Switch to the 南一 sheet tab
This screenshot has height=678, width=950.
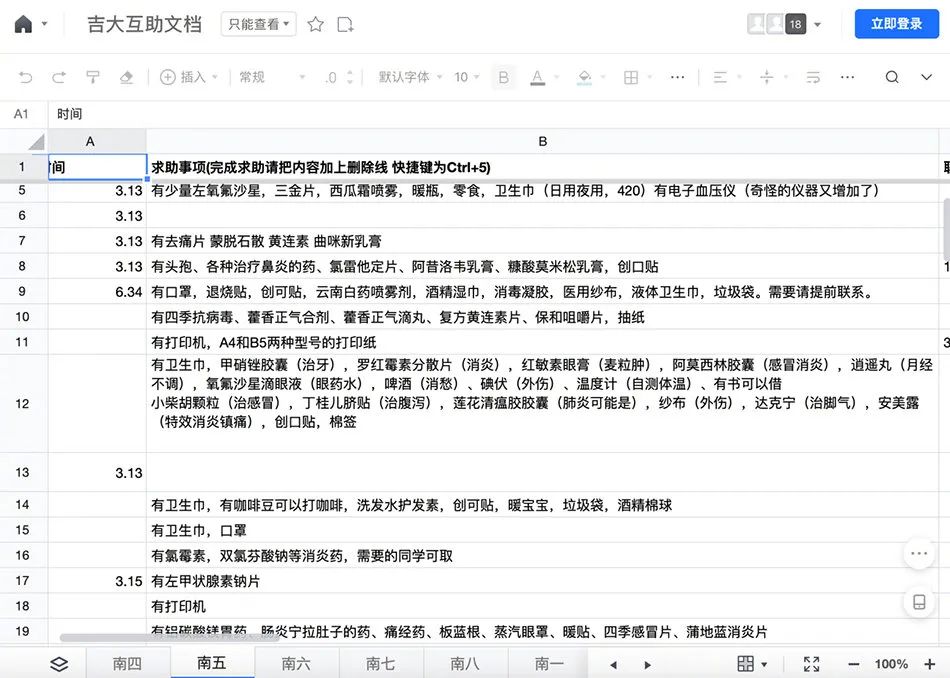(549, 663)
